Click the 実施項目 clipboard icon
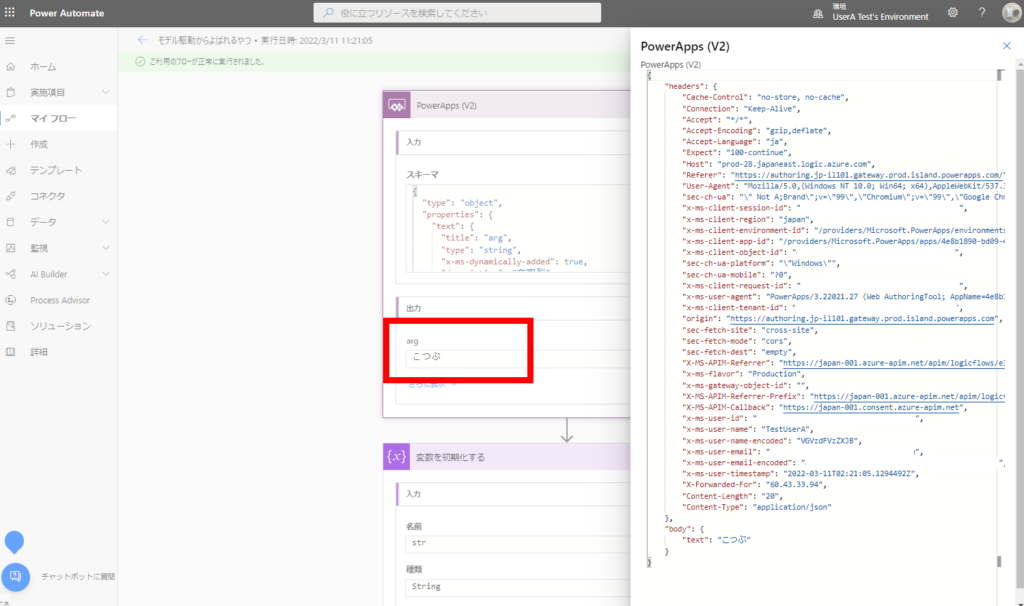The width and height of the screenshot is (1024, 606). [x=10, y=93]
